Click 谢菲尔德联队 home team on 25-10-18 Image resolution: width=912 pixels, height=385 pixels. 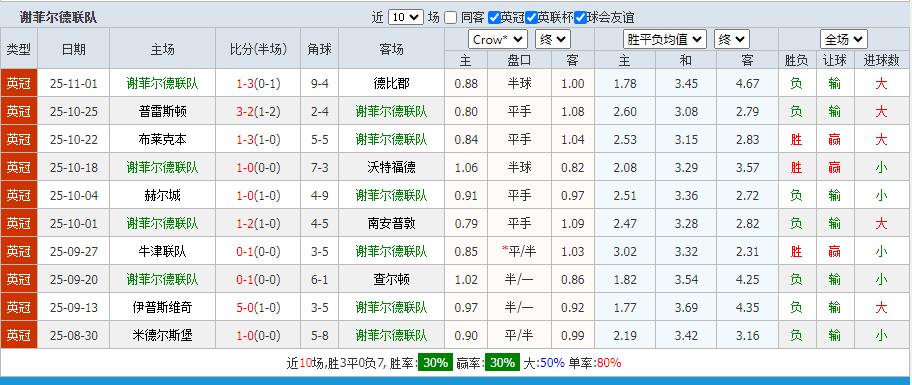(163, 167)
